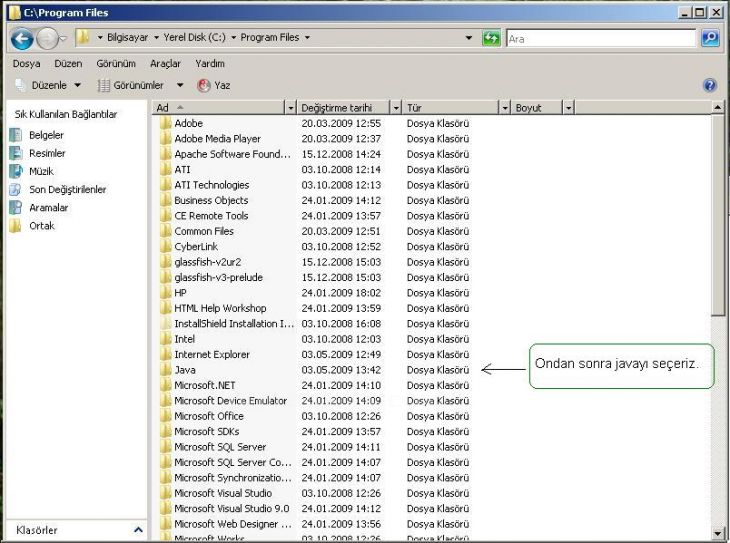Screen dimensions: 730x543
Task: Sort by the Ad column header
Action: [219, 108]
